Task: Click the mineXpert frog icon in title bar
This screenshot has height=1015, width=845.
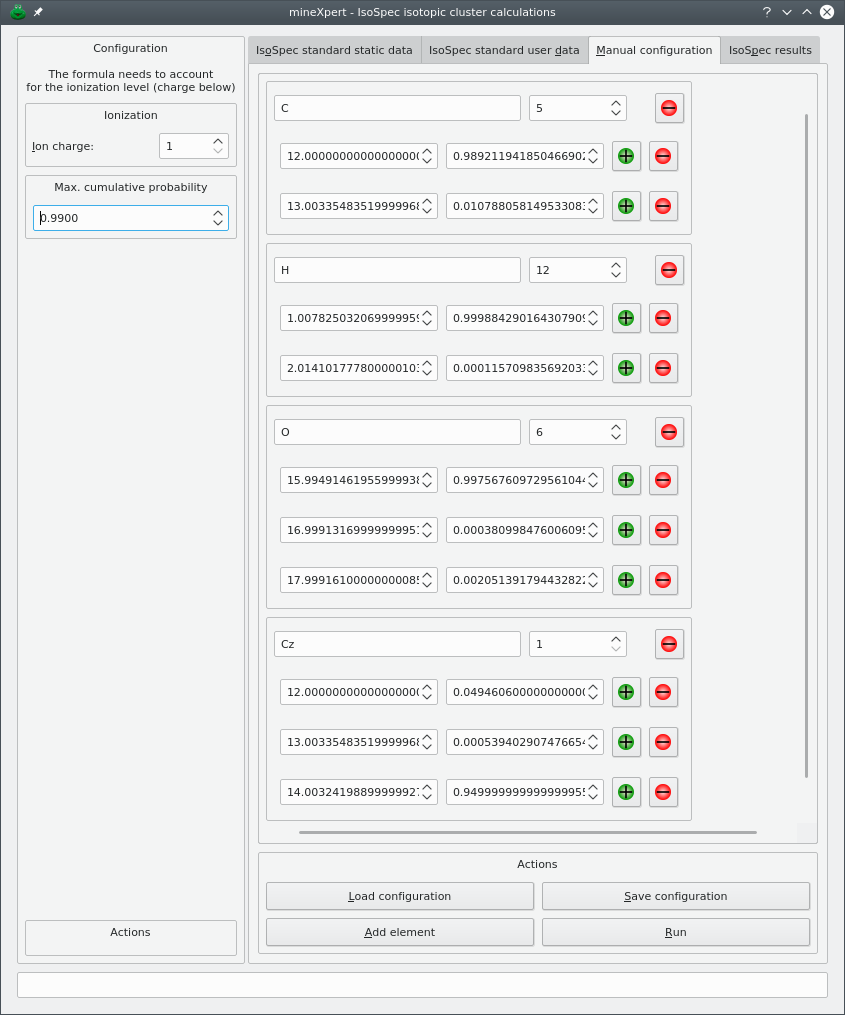Action: pyautogui.click(x=17, y=12)
